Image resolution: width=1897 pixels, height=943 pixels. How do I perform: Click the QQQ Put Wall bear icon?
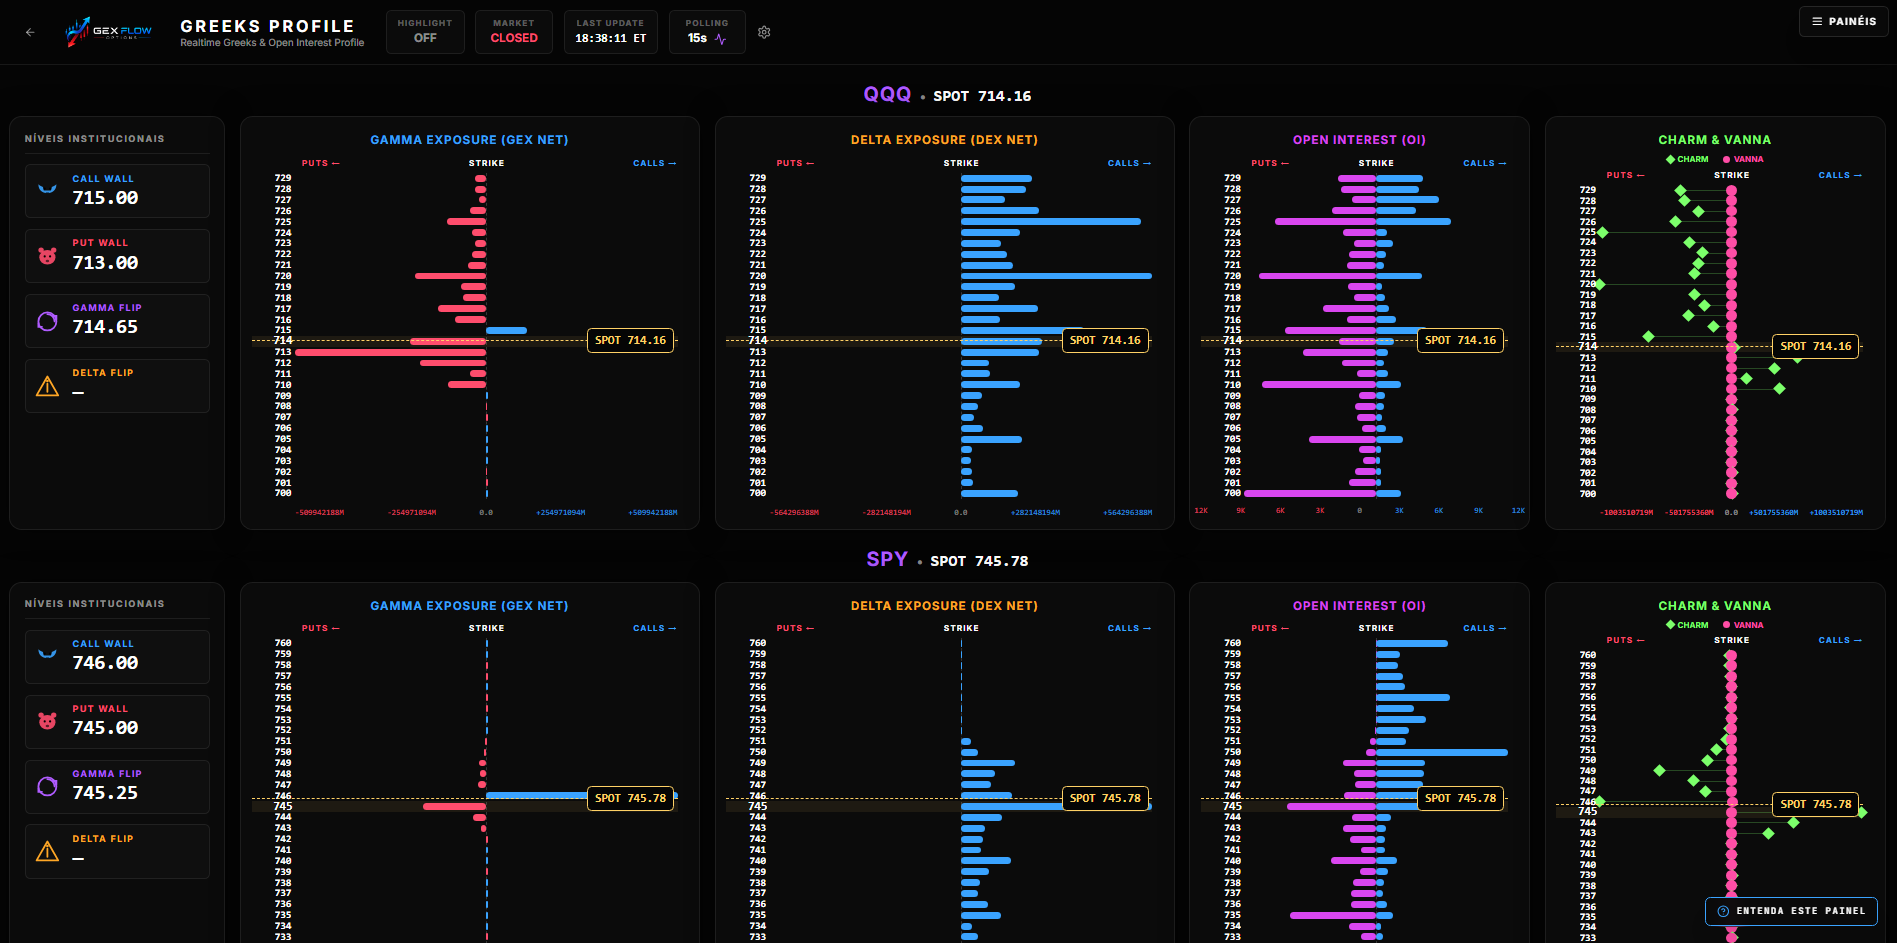(x=47, y=256)
